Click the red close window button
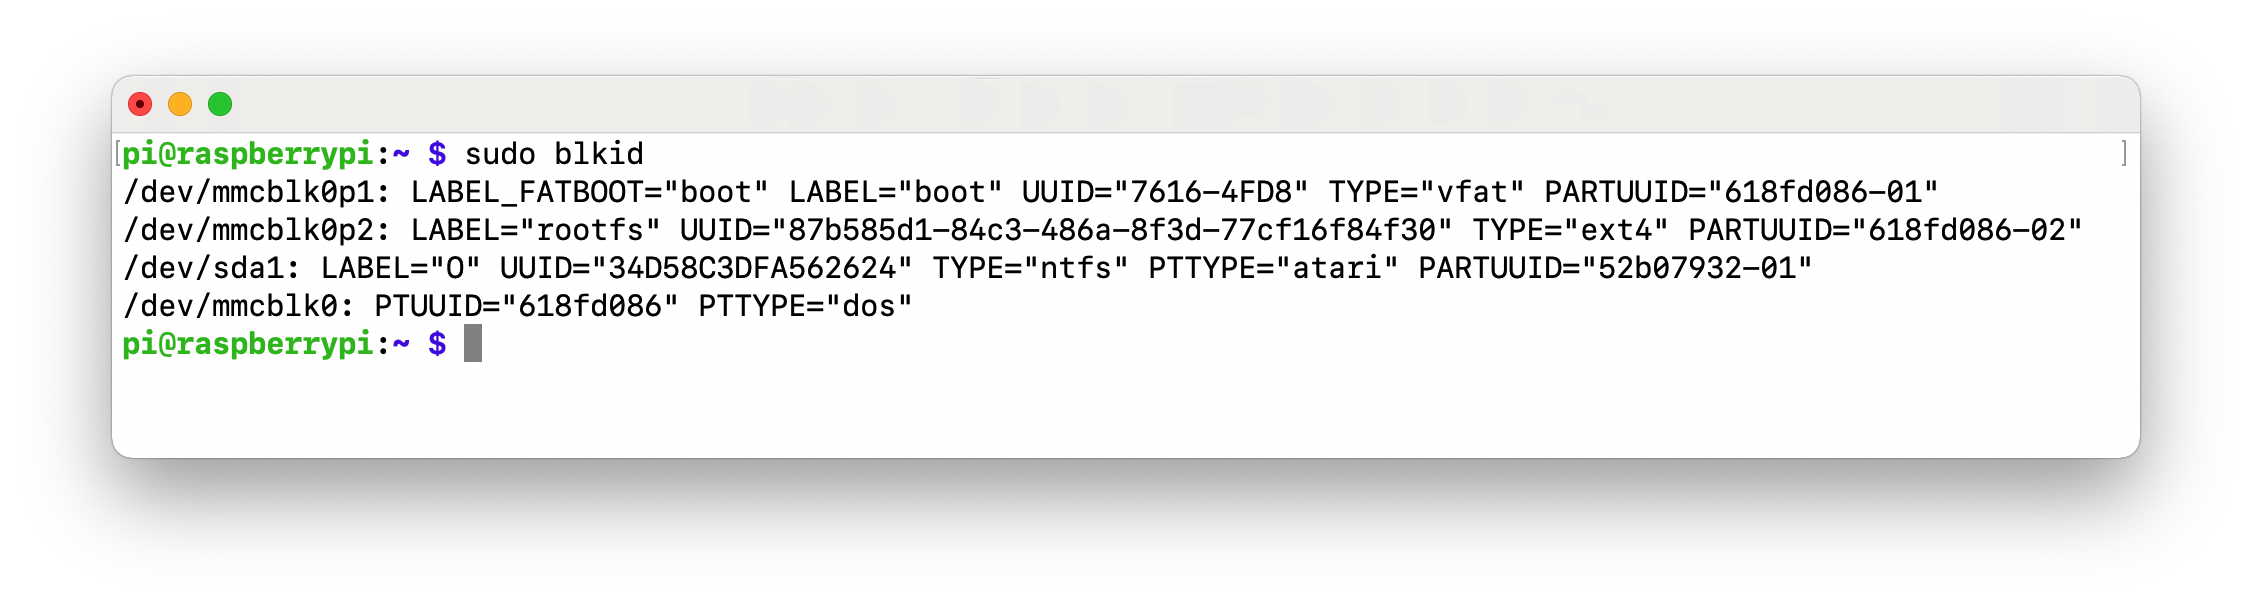 pos(140,104)
